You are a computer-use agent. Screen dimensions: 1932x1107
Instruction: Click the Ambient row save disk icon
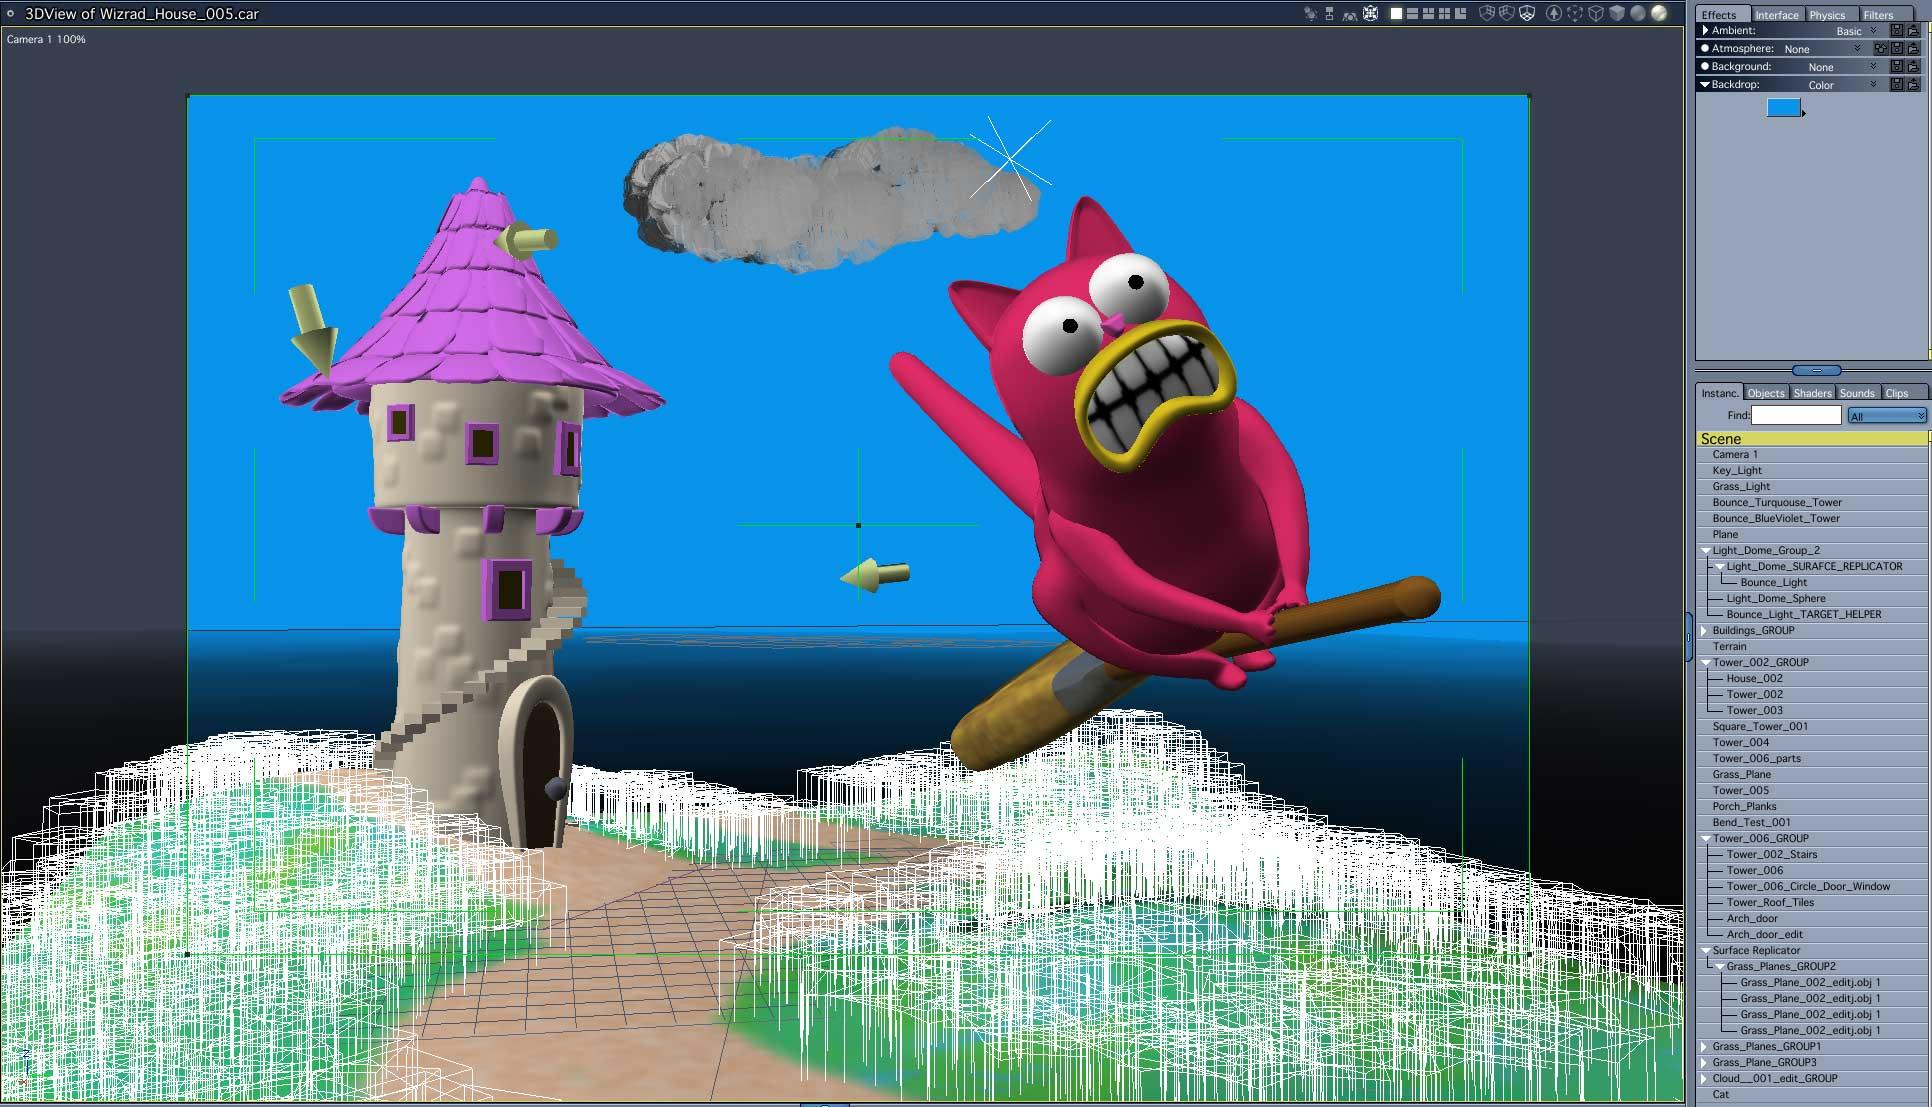[x=1896, y=31]
